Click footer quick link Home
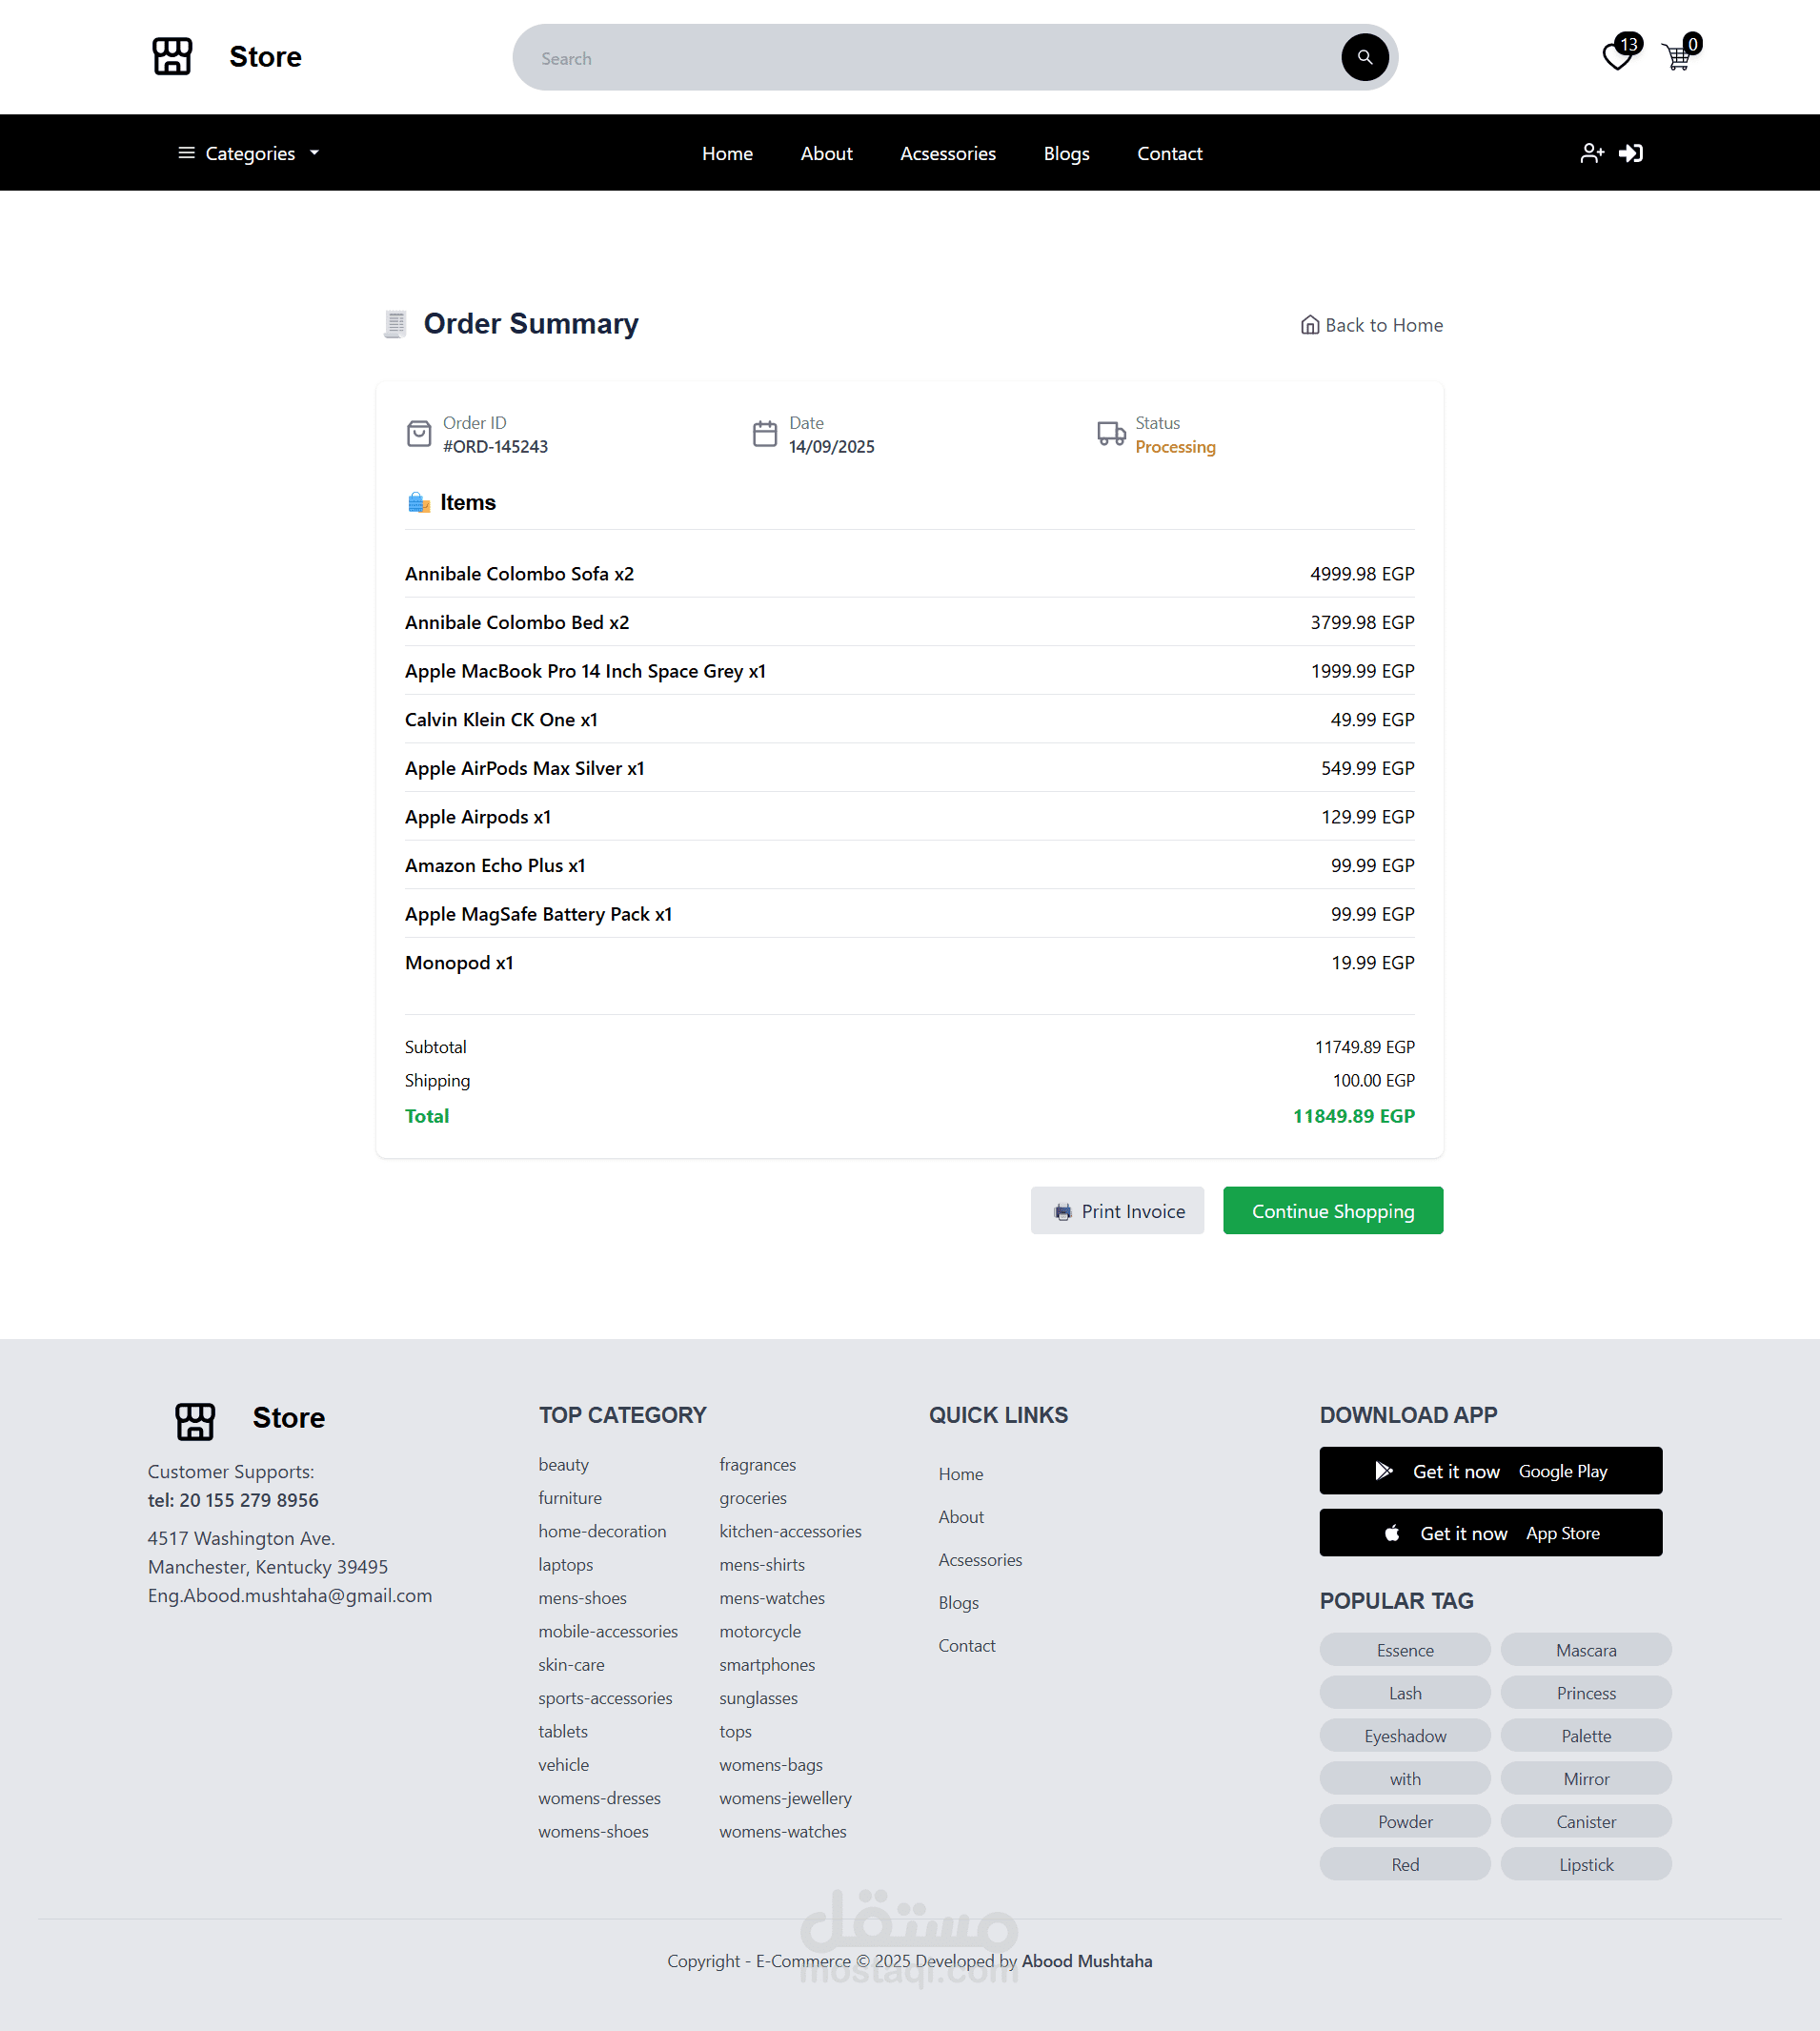Screen dimensions: 1820x2031 point(960,1474)
